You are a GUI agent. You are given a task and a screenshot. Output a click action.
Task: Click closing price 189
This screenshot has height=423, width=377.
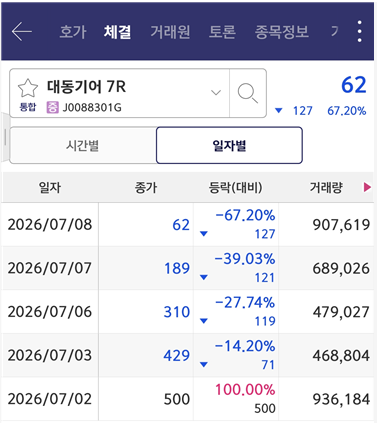click(177, 268)
